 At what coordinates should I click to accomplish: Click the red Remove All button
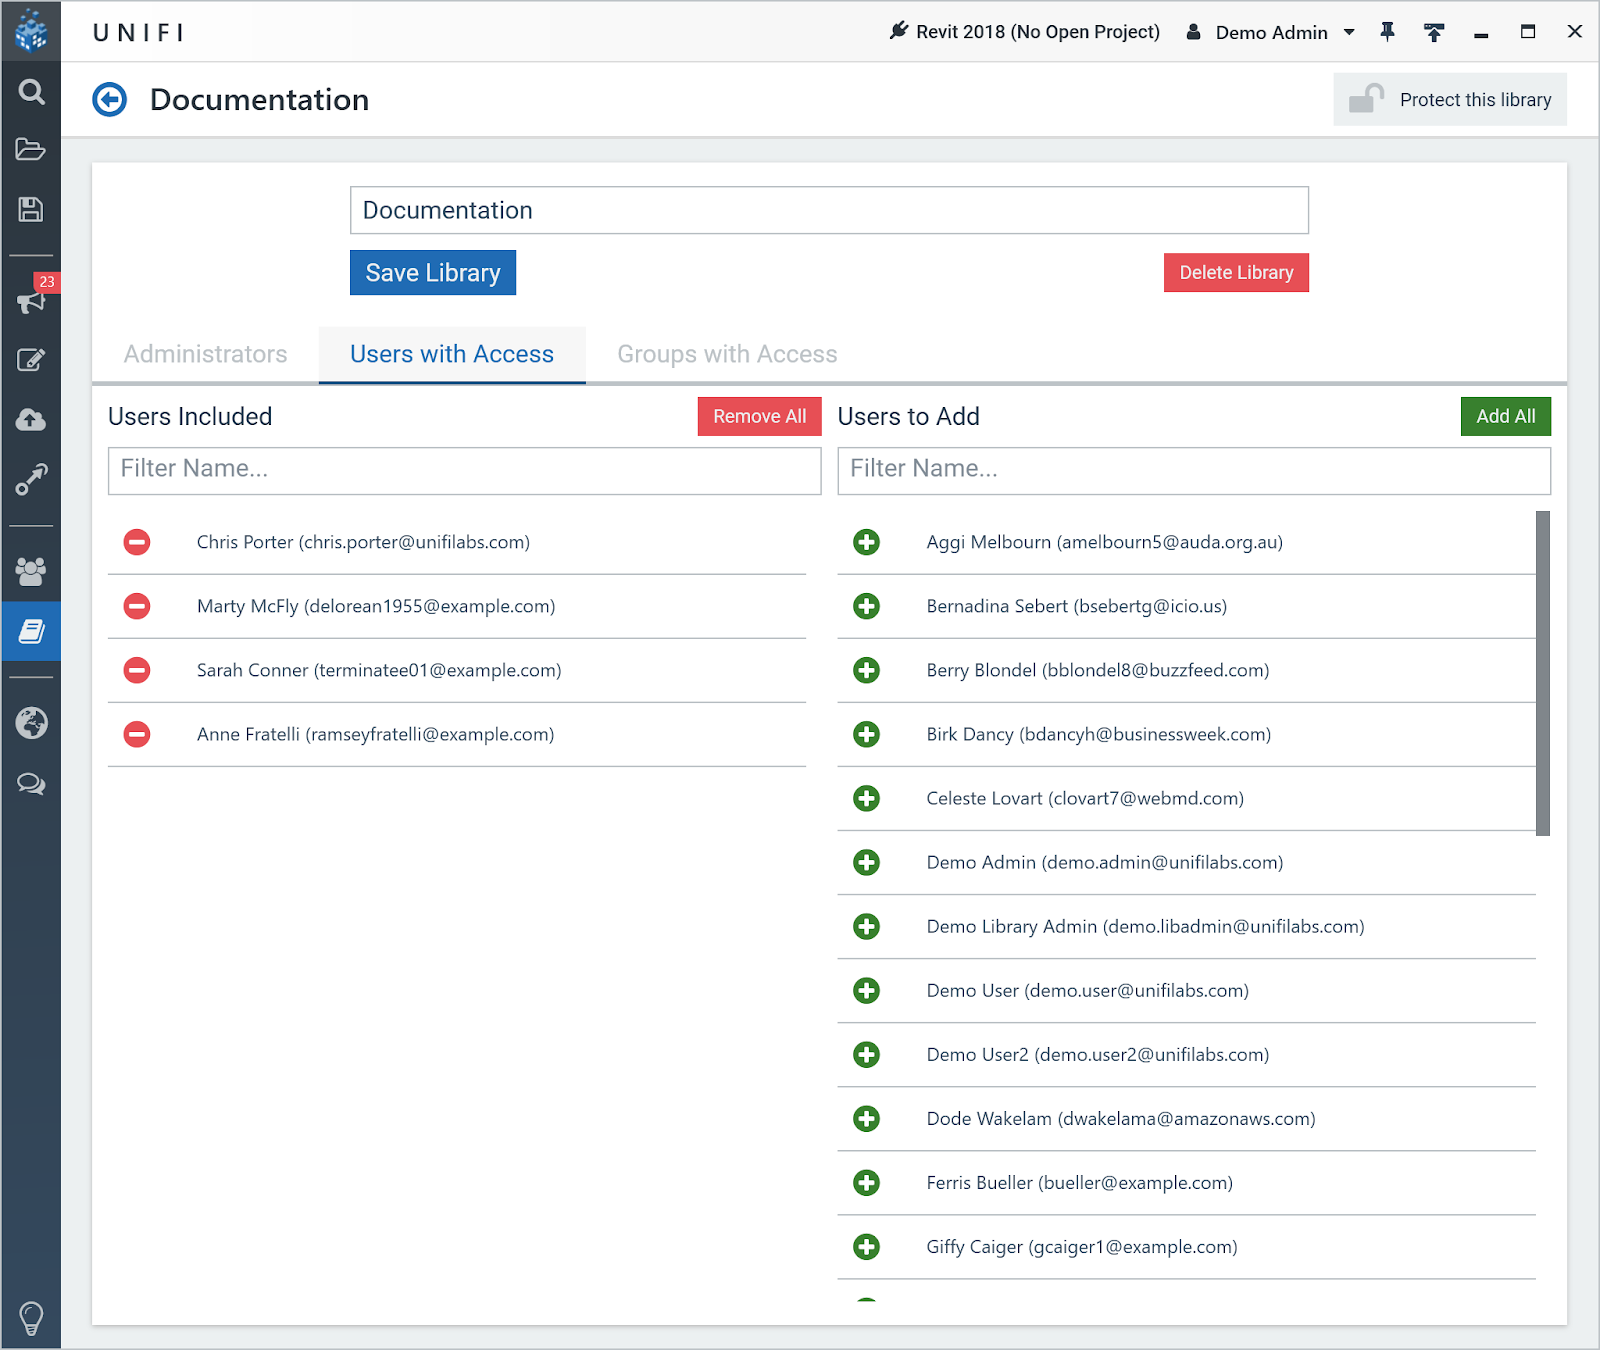click(x=759, y=416)
